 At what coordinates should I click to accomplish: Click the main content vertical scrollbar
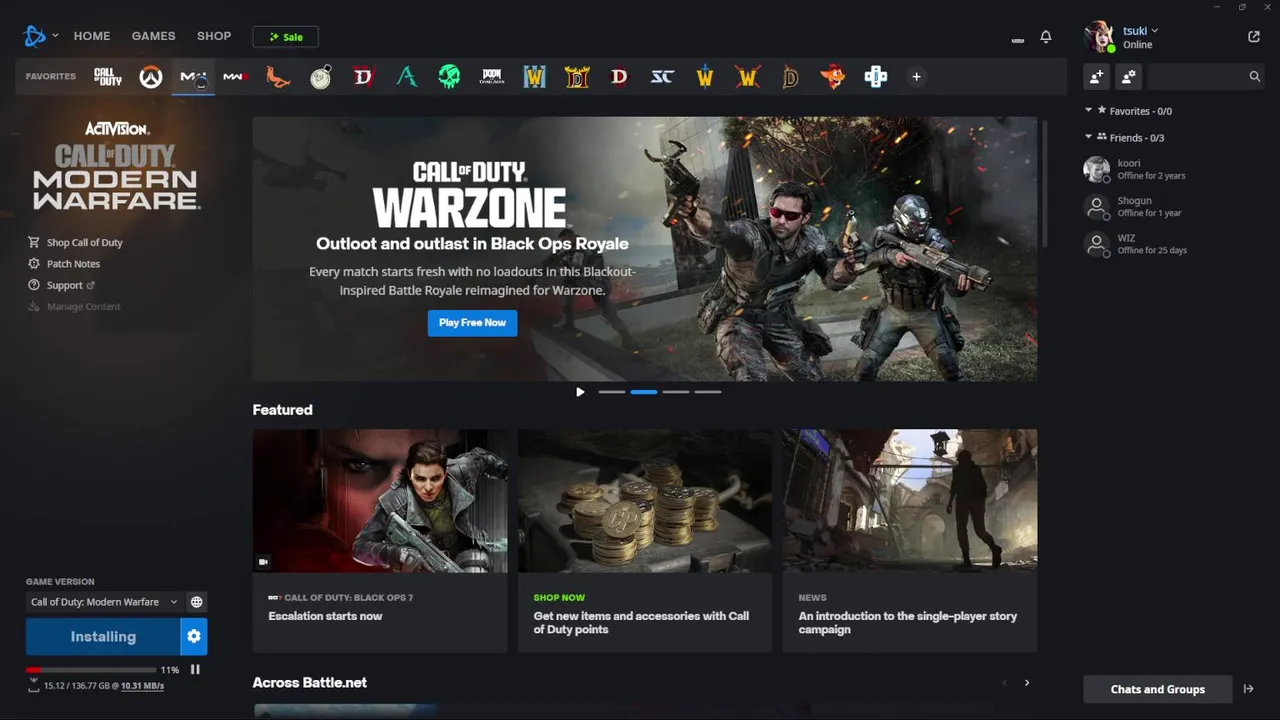(x=1046, y=183)
